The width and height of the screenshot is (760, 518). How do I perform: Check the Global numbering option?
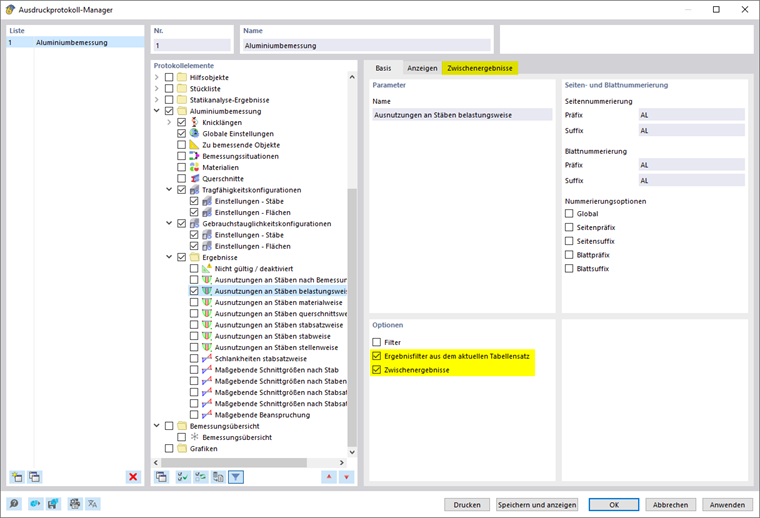tap(569, 214)
